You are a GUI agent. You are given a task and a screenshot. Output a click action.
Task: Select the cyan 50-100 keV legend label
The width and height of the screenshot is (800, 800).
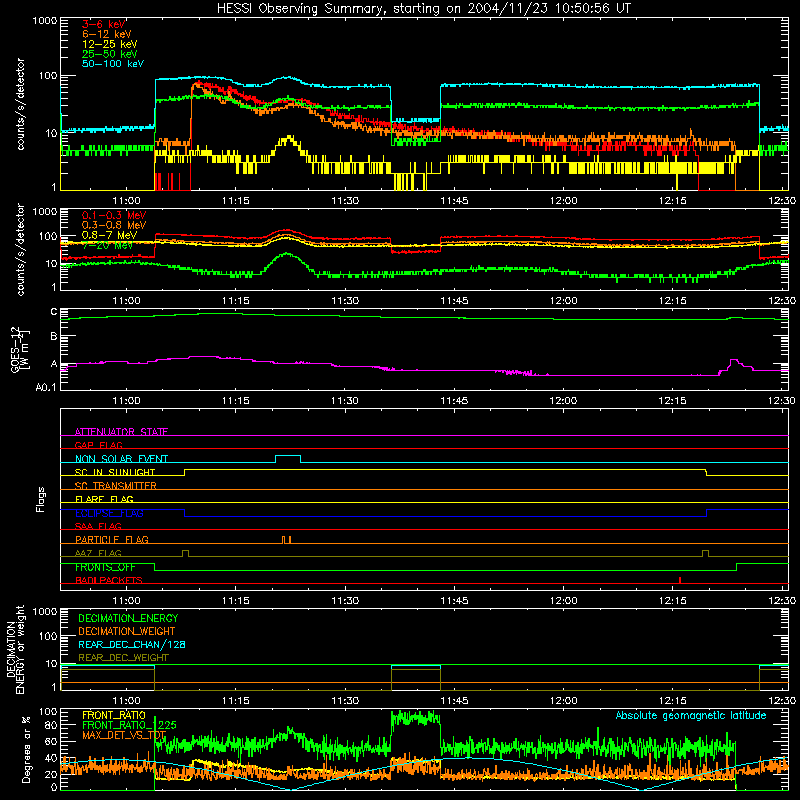113,63
